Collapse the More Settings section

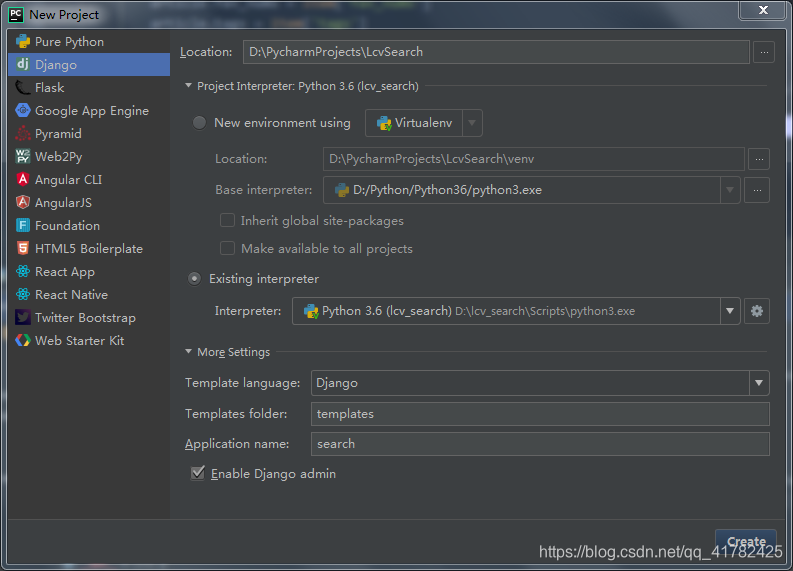188,352
